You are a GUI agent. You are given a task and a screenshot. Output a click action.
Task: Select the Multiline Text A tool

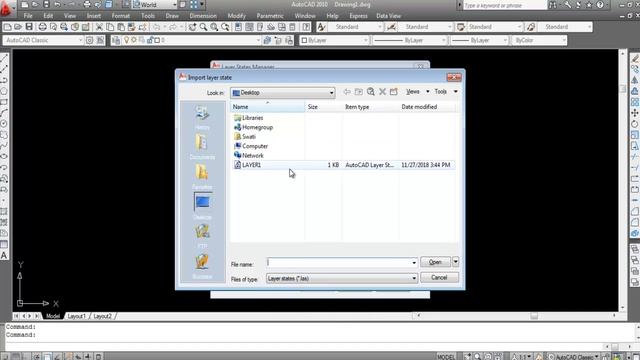[4, 256]
